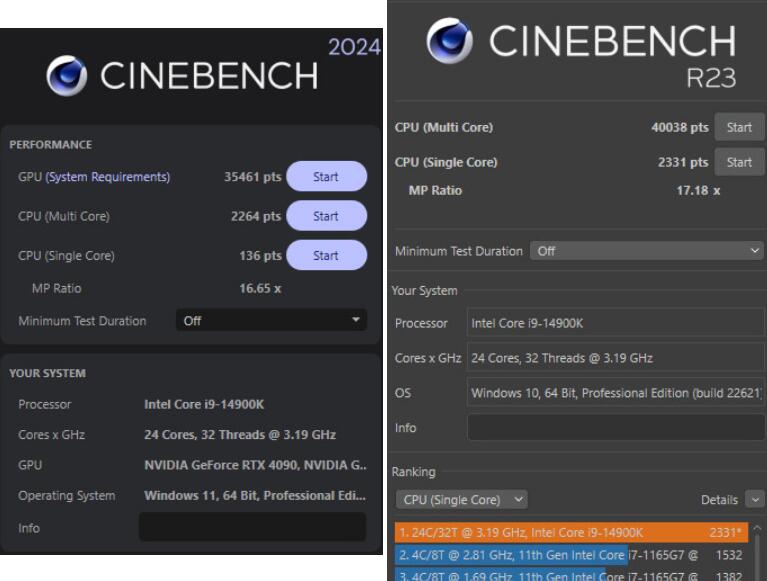767x581 pixels.
Task: Click the ranking list scroll-up arrow
Action: coord(757,528)
